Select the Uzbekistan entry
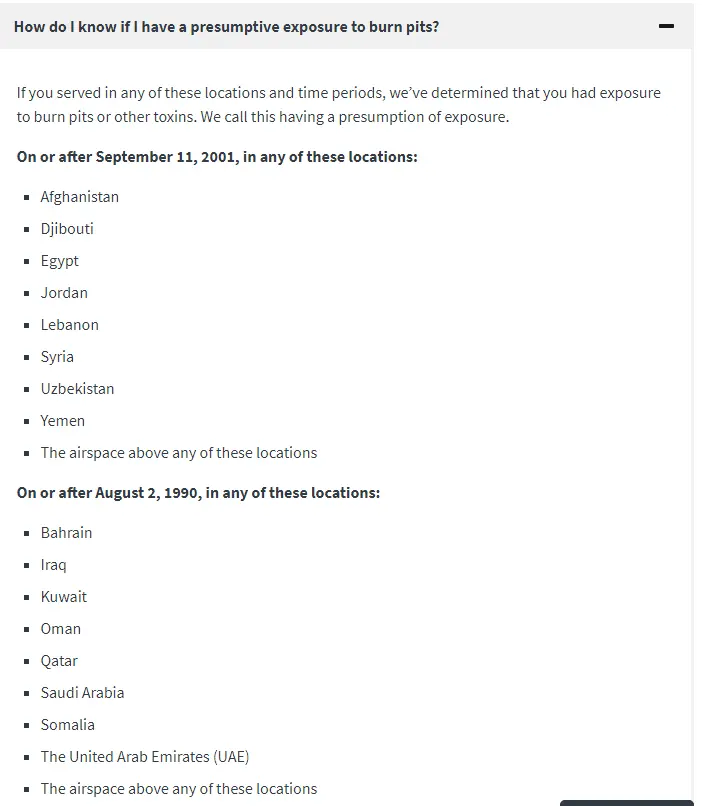The image size is (702, 806). click(77, 389)
